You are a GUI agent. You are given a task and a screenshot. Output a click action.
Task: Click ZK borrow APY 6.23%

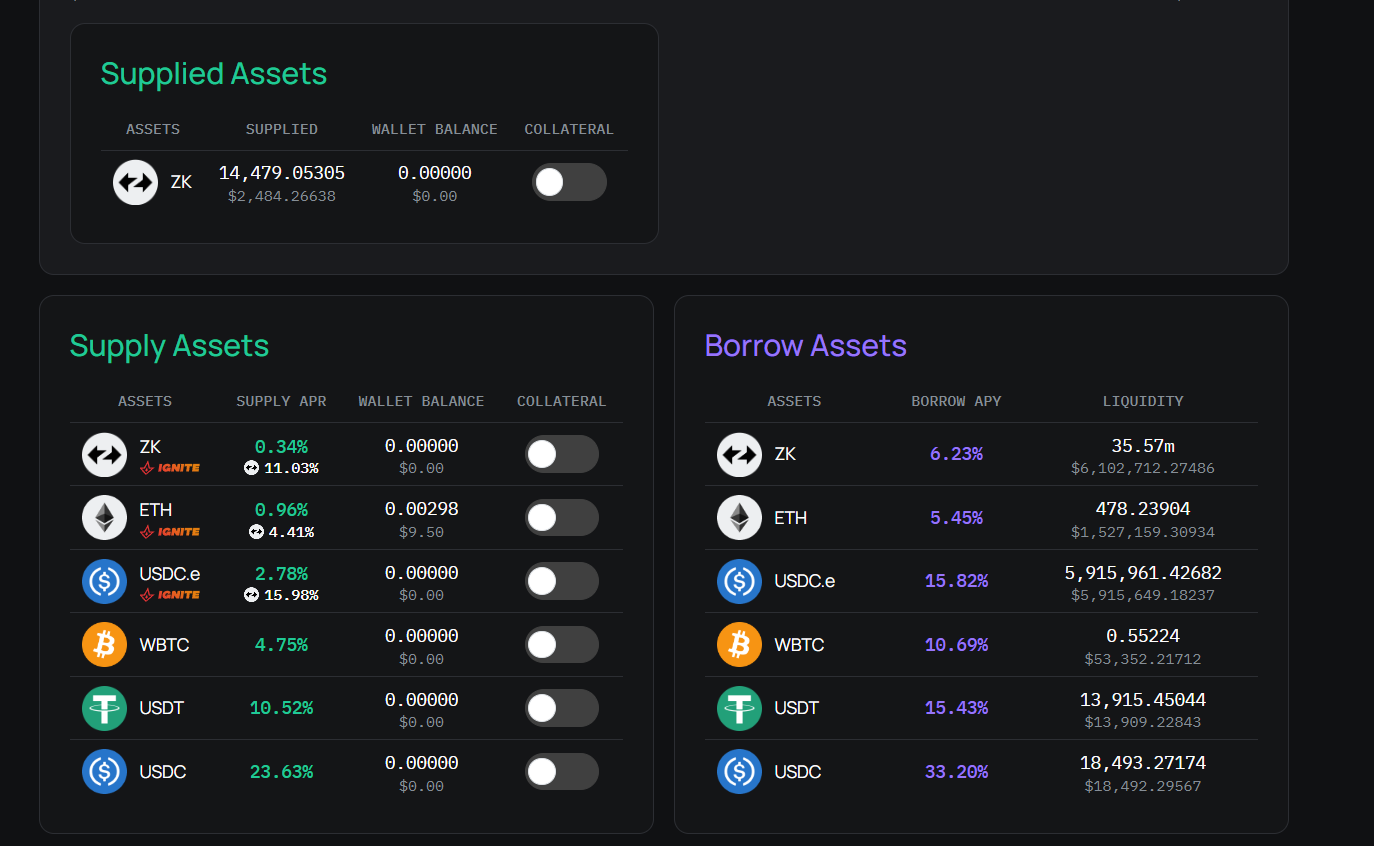coord(956,454)
